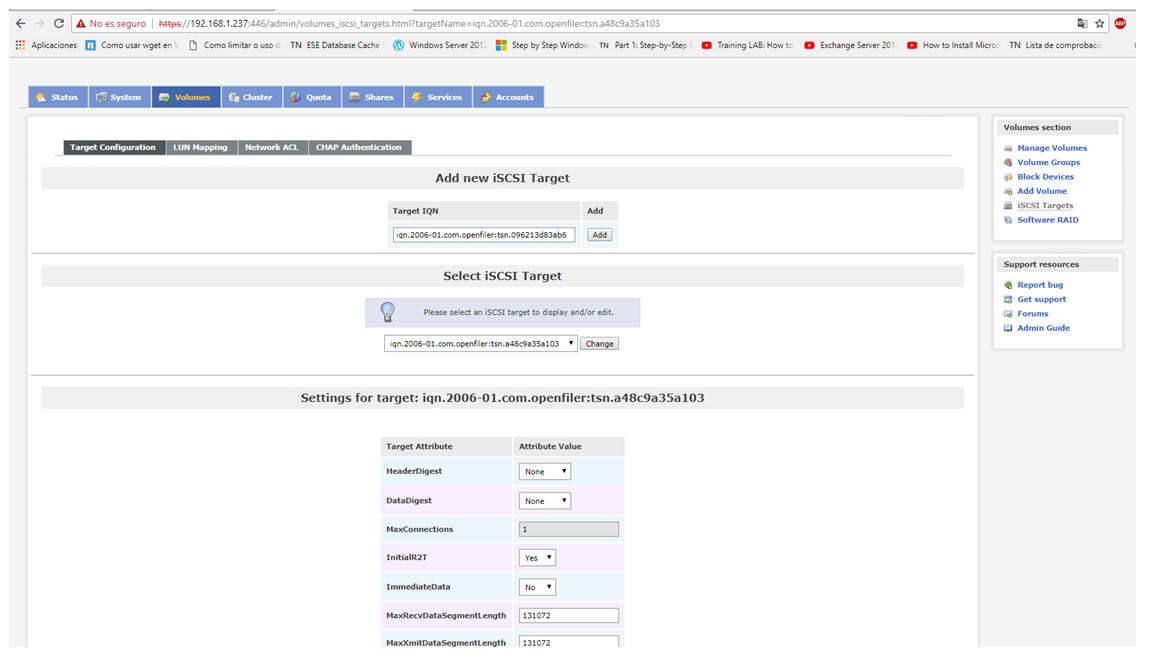
Task: Click the MaxConnections value field
Action: pyautogui.click(x=569, y=529)
